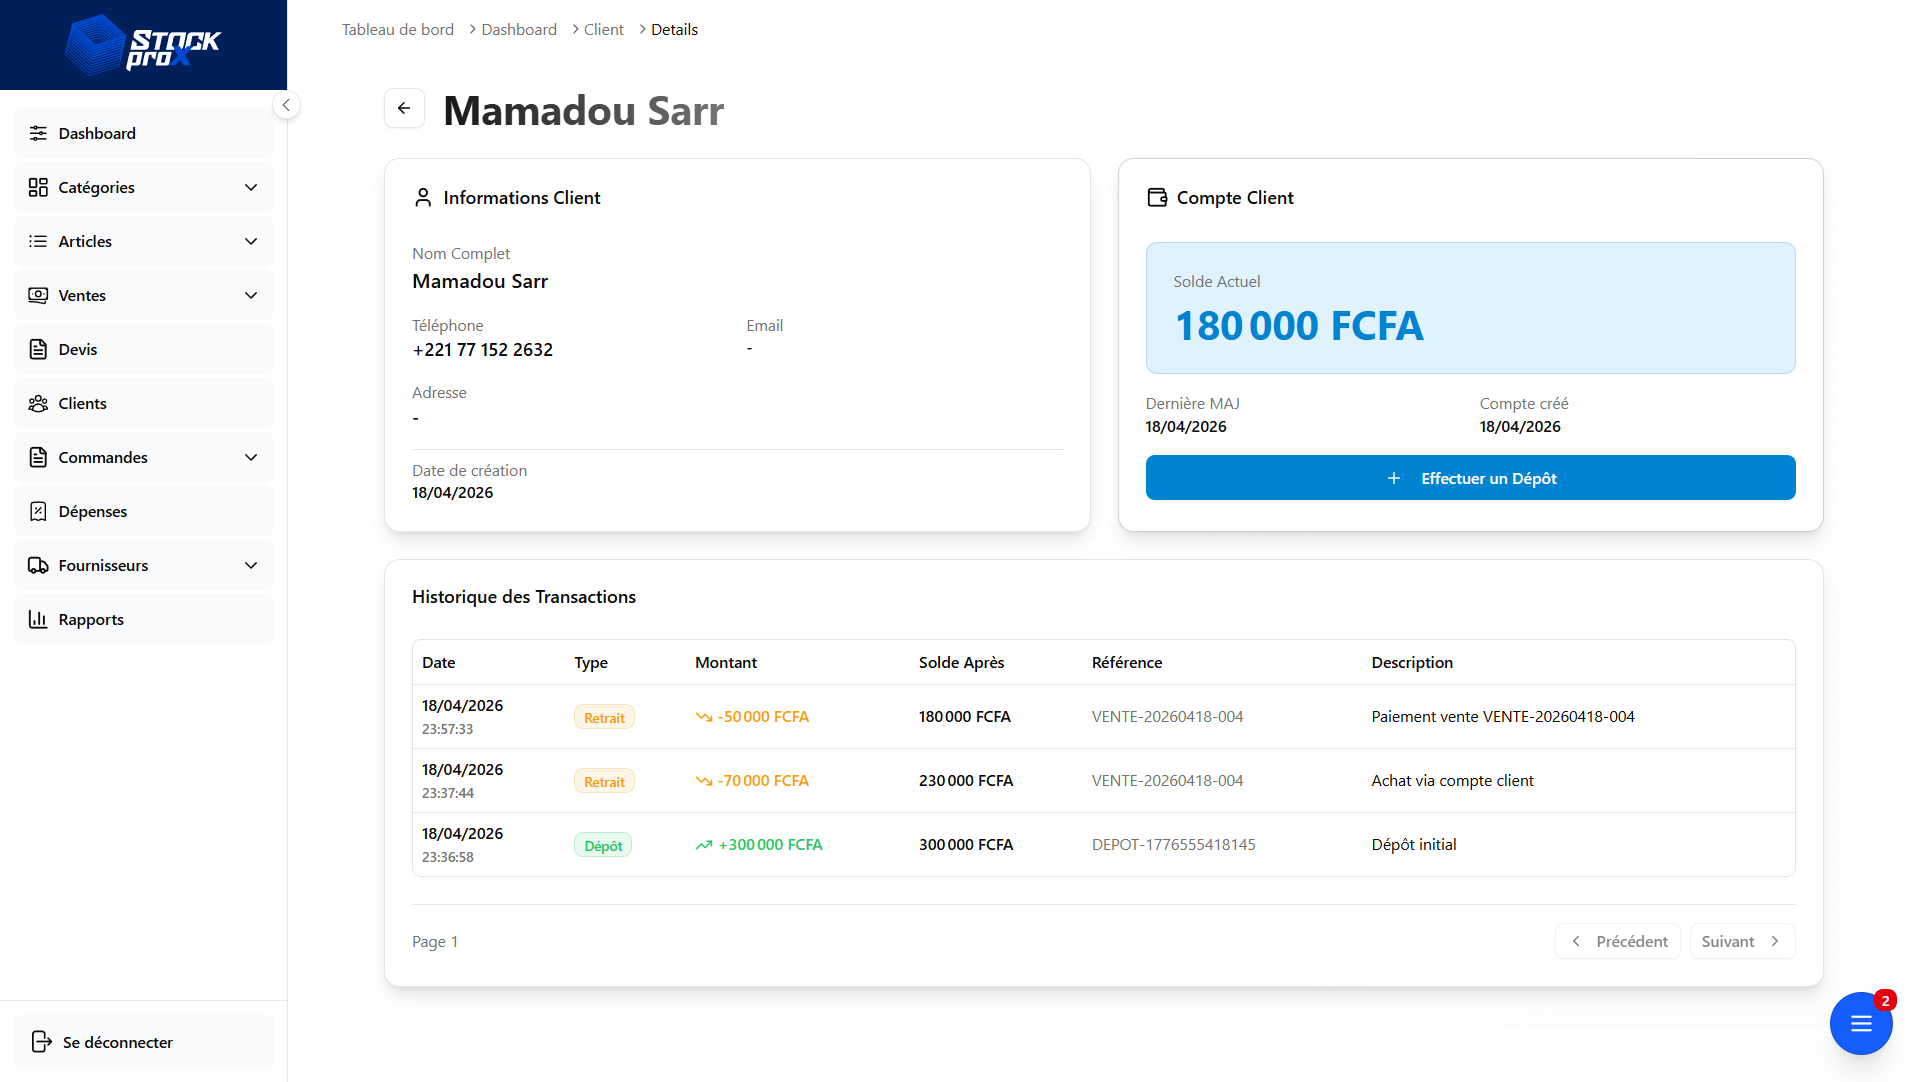The image size is (1920, 1082).
Task: Follow the Client breadcrumb link
Action: click(x=603, y=30)
